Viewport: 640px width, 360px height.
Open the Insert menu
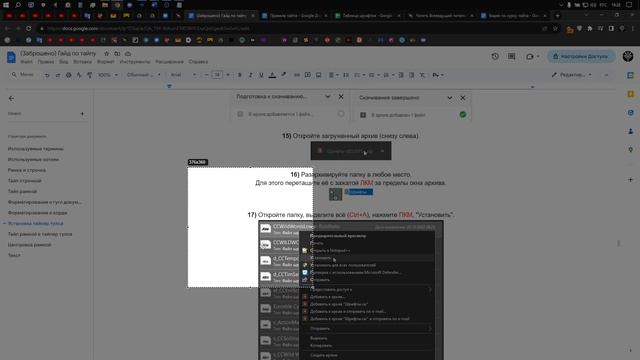click(82, 62)
